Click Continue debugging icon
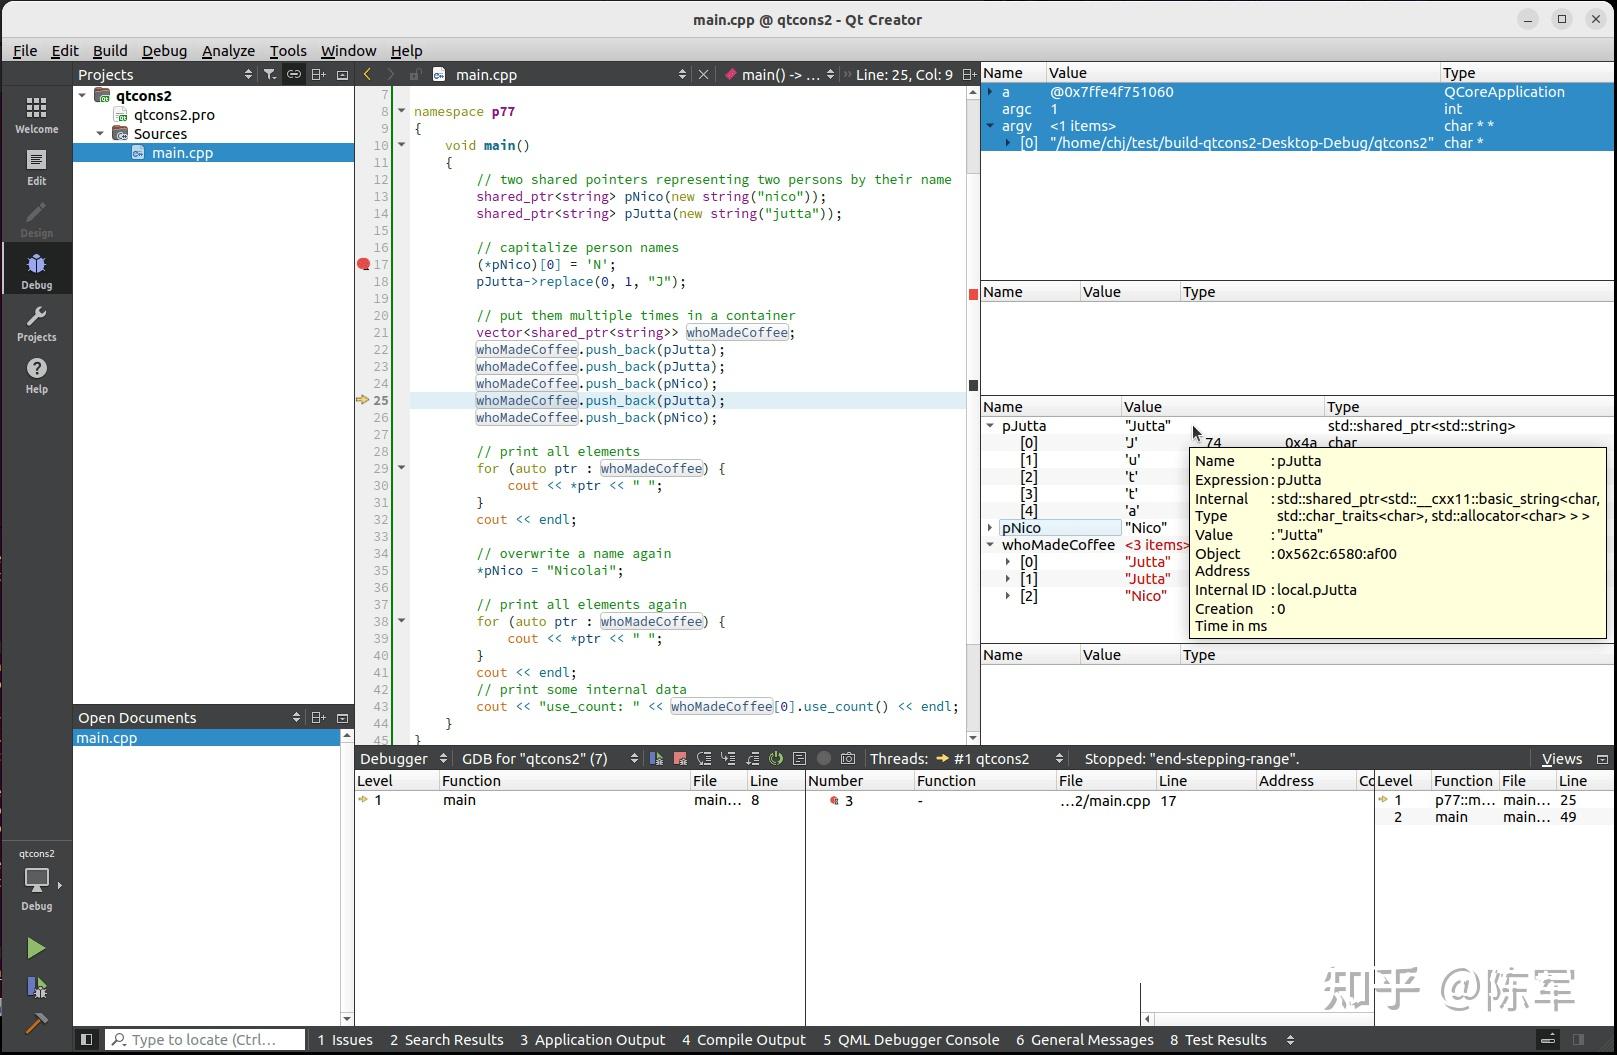This screenshot has height=1055, width=1617. (656, 759)
